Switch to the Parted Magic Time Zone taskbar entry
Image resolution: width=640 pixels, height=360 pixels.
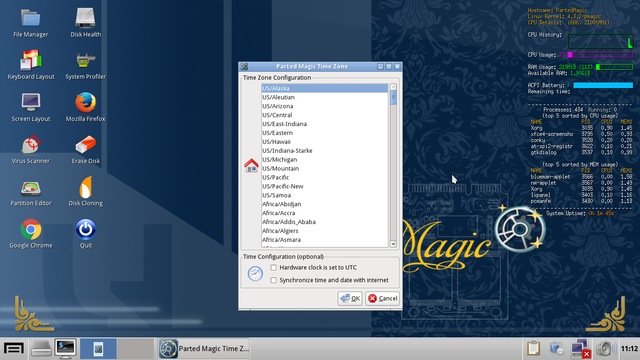tap(204, 349)
